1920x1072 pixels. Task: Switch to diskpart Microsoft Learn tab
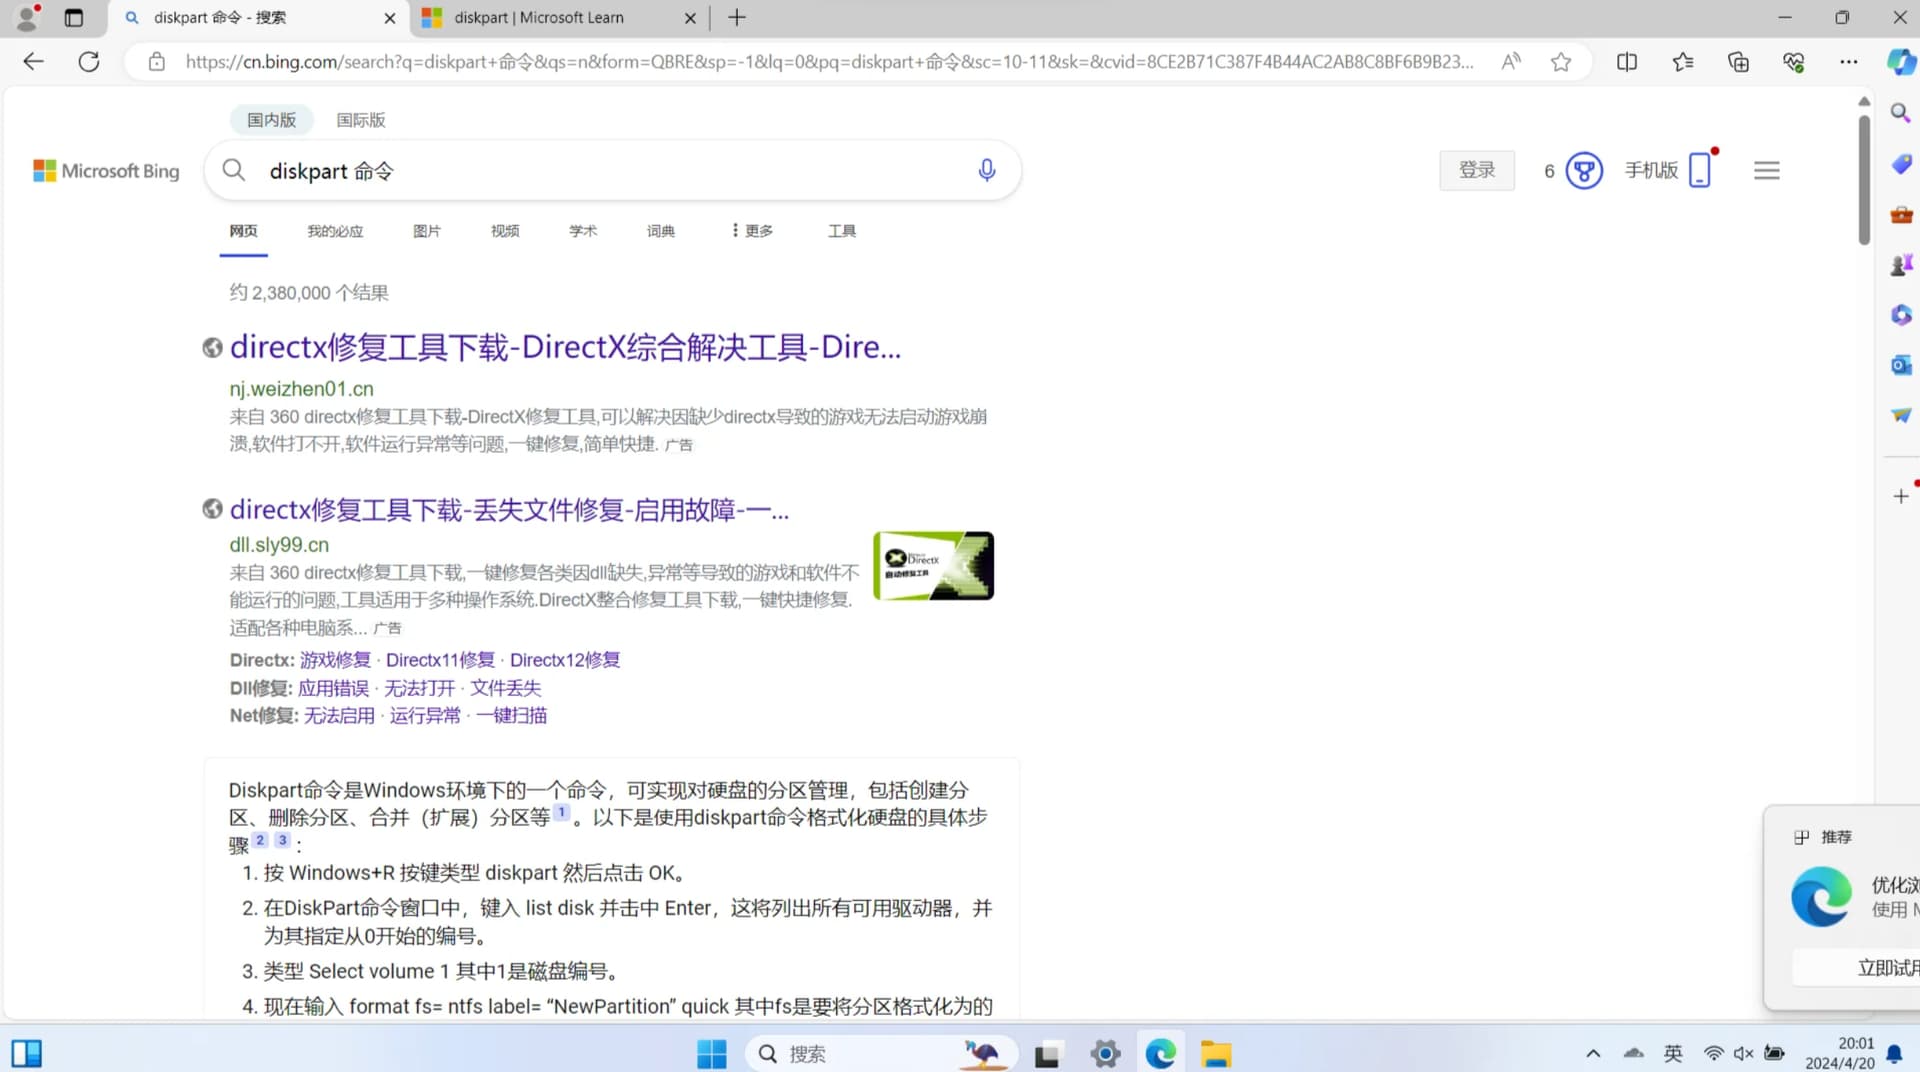(558, 17)
